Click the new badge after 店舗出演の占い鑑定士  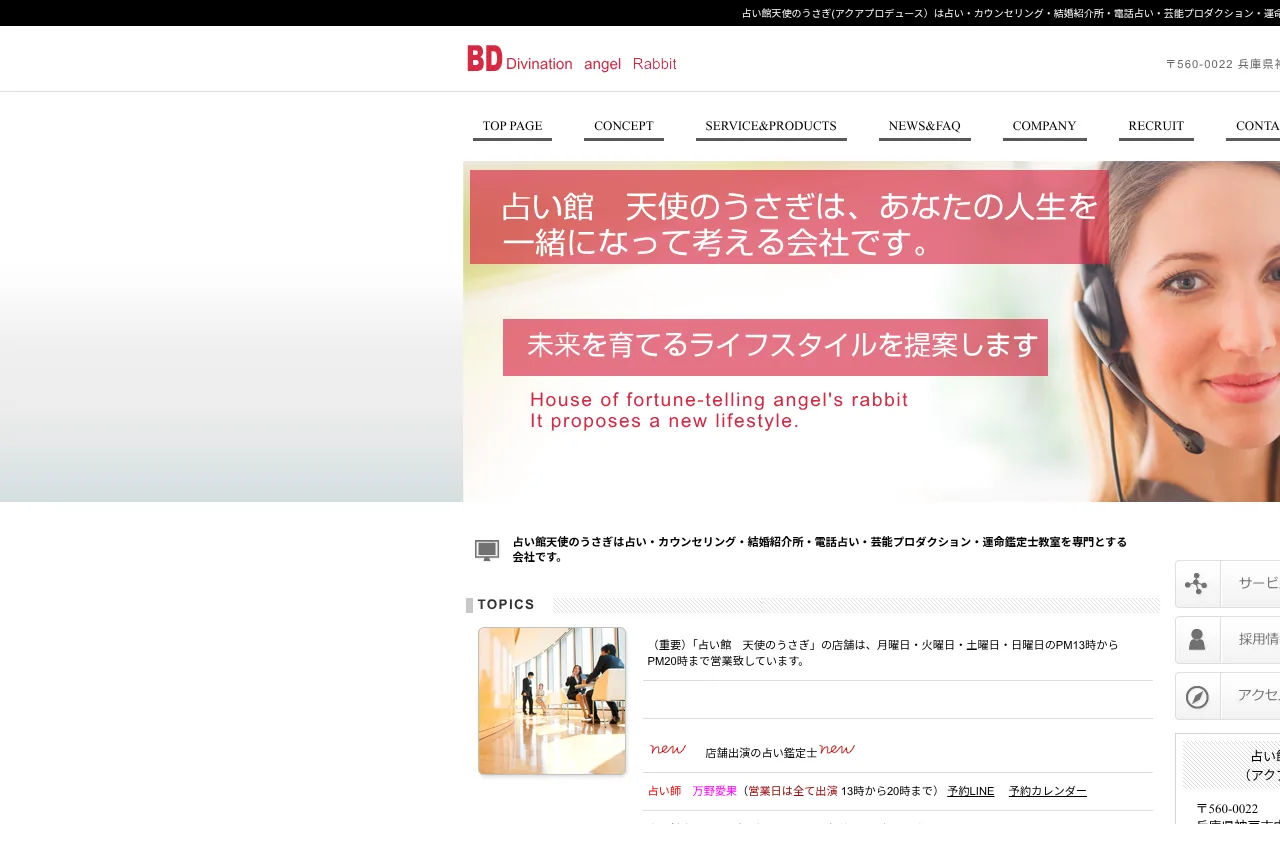pos(837,749)
